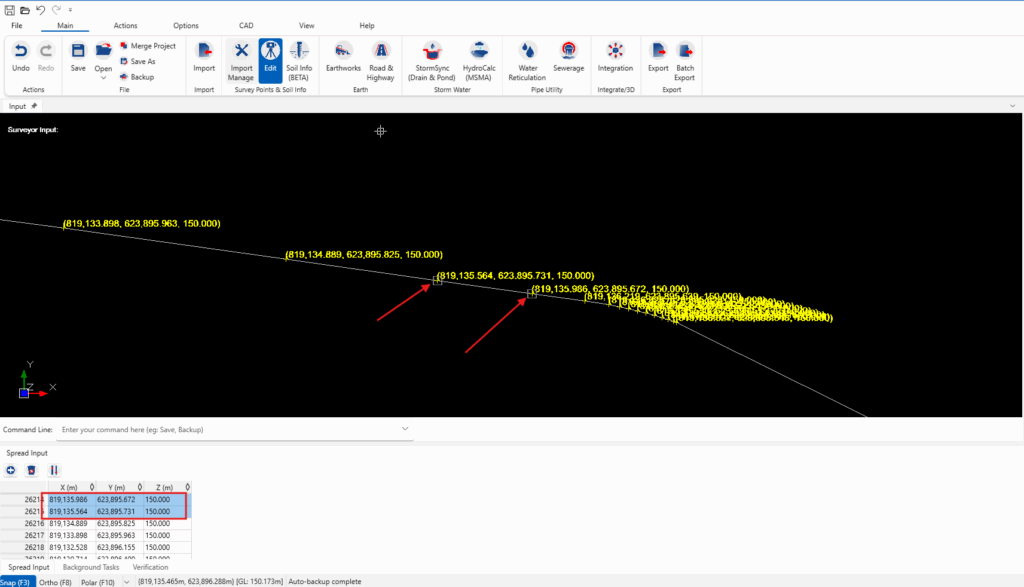This screenshot has height=587, width=1024.
Task: Open the Background Tasks tab
Action: point(91,566)
